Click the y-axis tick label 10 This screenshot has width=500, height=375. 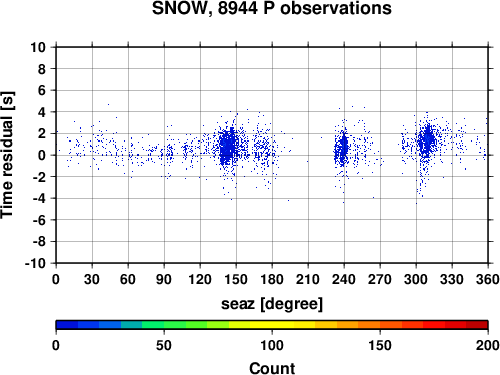pyautogui.click(x=38, y=47)
